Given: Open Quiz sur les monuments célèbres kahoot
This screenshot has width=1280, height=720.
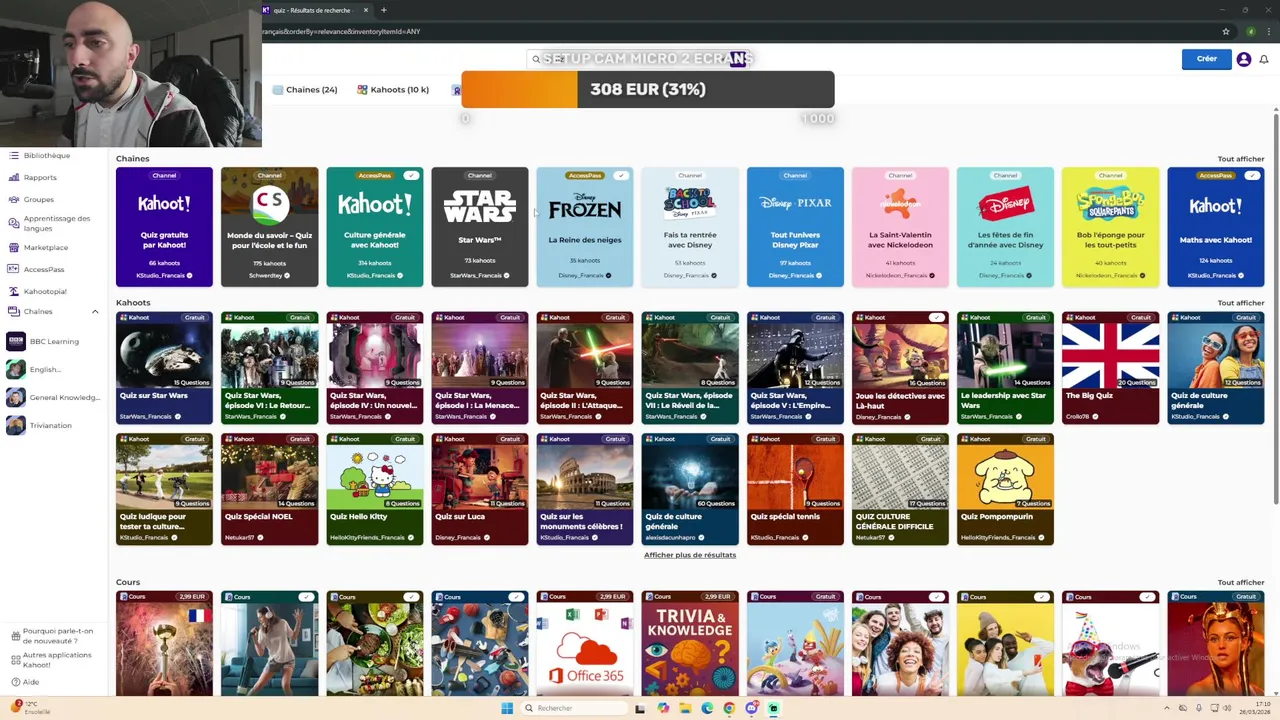Looking at the screenshot, I should 585,489.
